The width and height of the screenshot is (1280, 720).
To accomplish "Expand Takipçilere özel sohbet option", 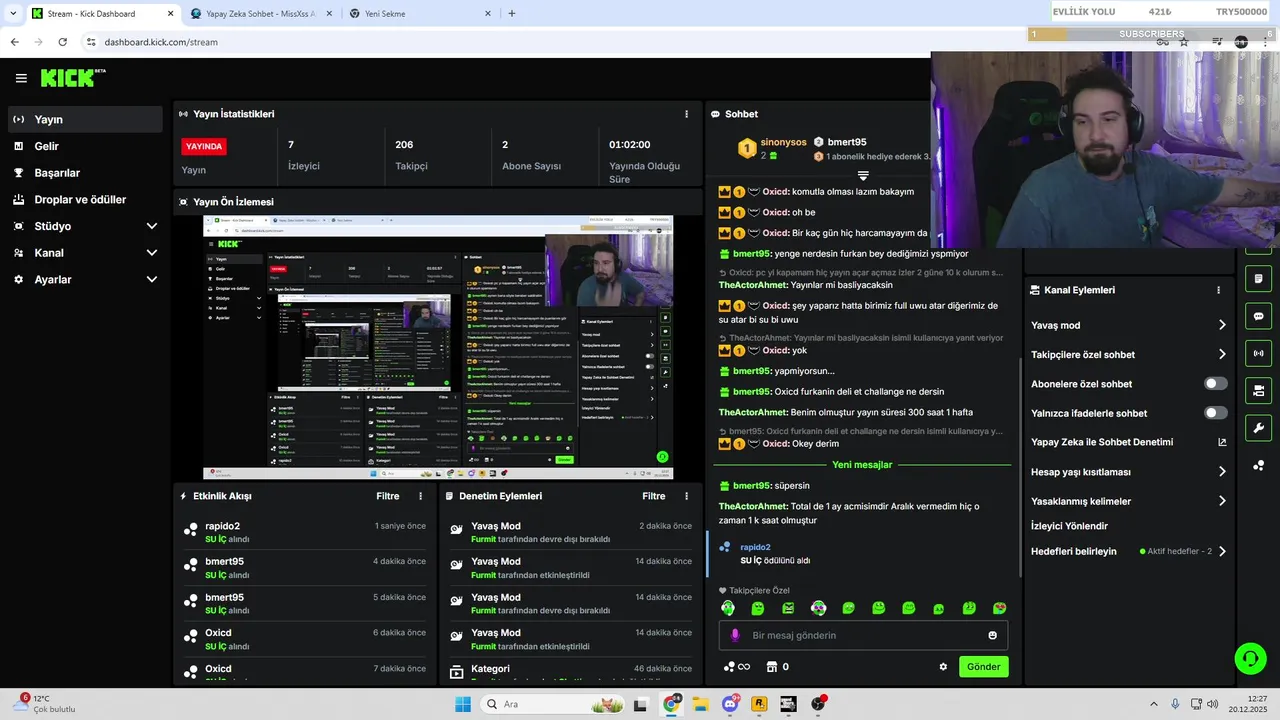I will (x=1129, y=354).
